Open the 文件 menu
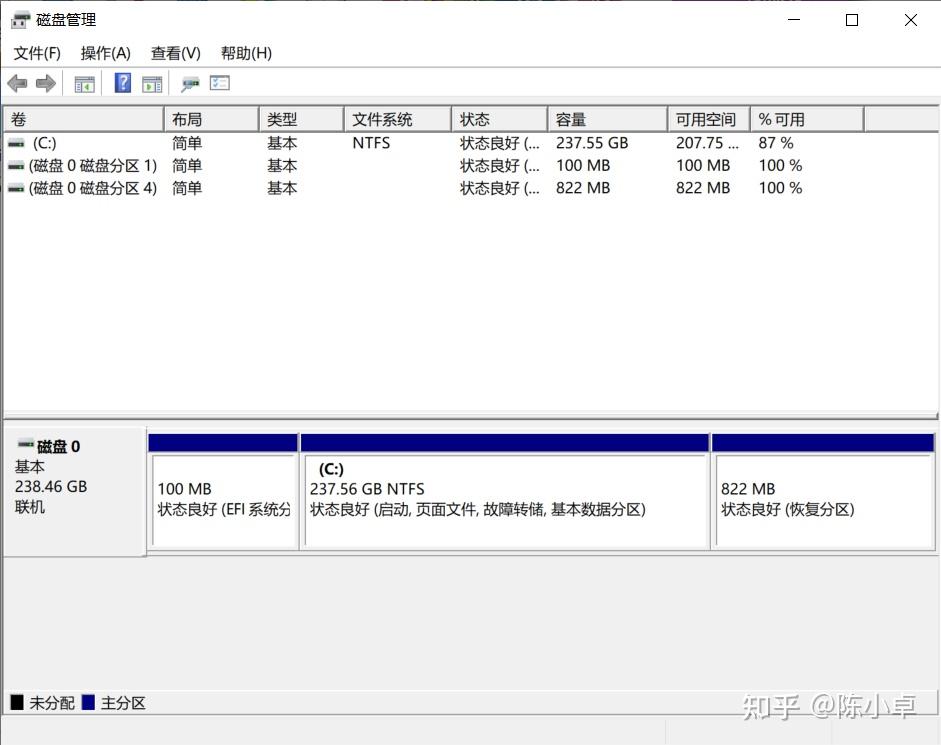Screen dimensions: 941x745 [36, 53]
